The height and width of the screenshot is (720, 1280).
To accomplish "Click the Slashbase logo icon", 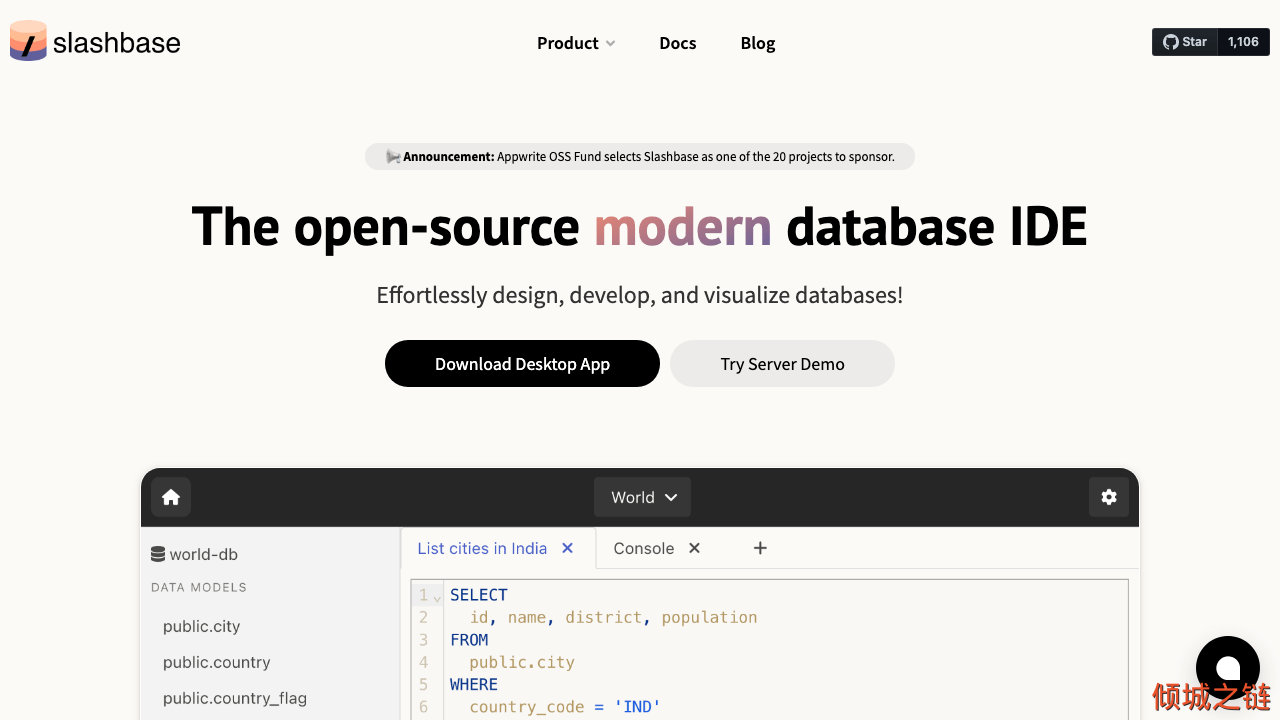I will tap(28, 41).
